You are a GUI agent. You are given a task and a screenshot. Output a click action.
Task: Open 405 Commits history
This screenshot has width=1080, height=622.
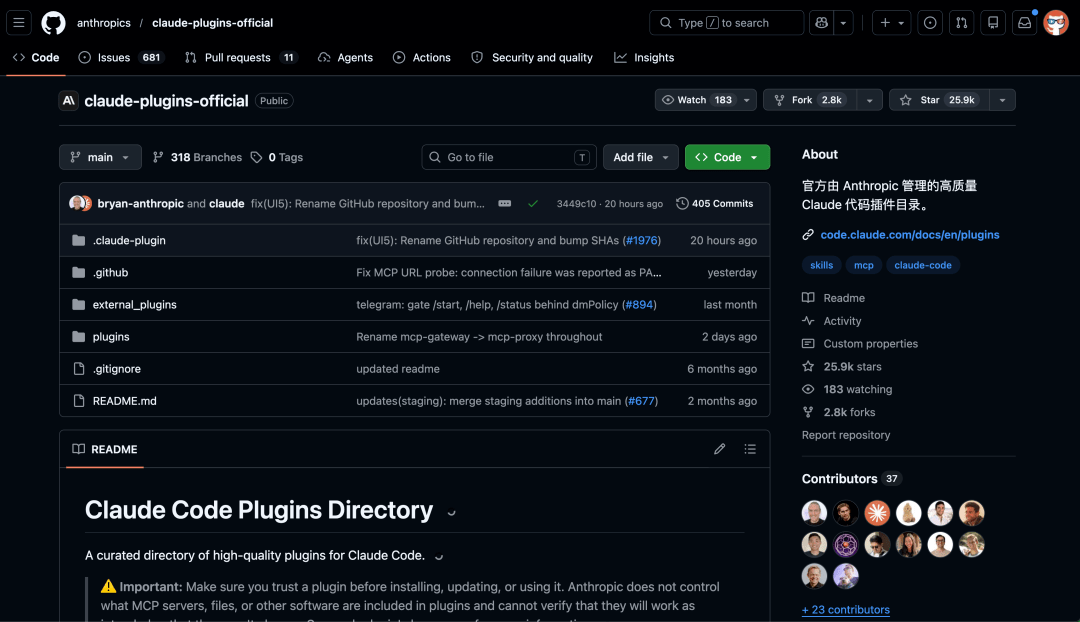pyautogui.click(x=715, y=204)
